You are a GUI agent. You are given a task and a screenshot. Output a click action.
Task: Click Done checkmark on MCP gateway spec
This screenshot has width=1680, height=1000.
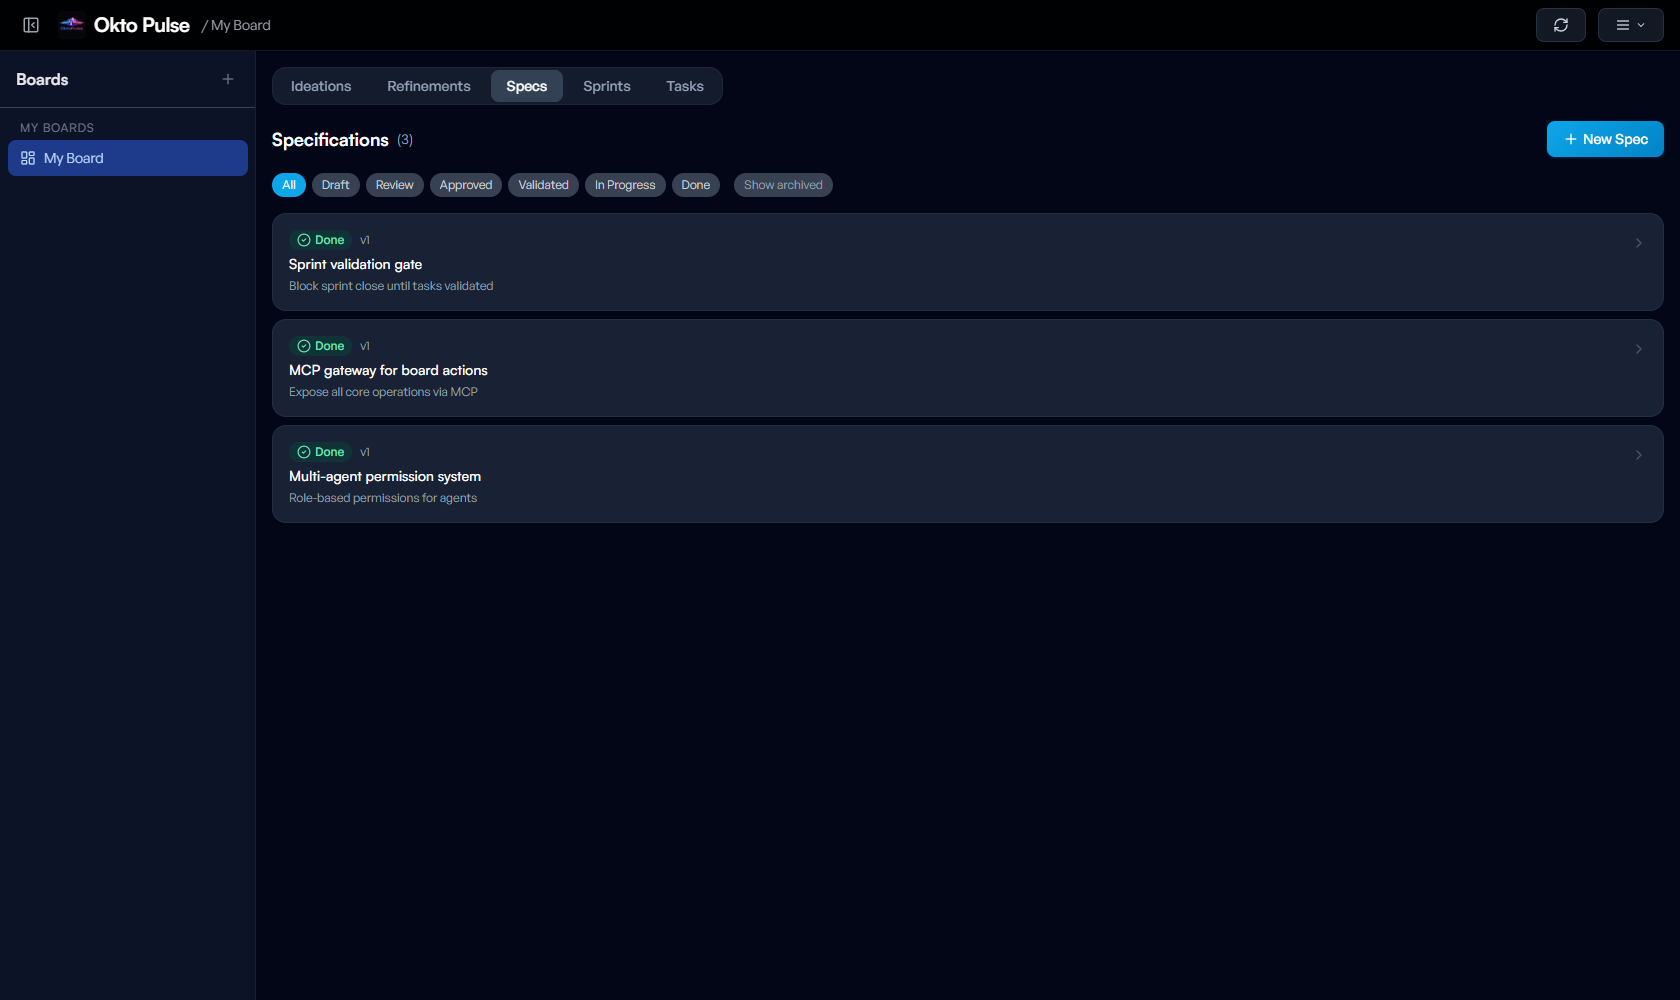pos(304,346)
